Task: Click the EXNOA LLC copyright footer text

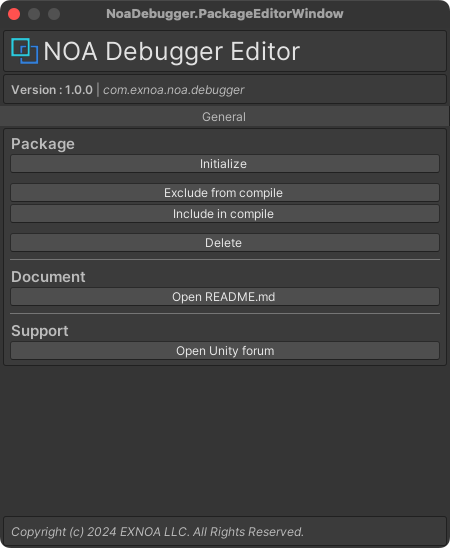Action: point(157,532)
